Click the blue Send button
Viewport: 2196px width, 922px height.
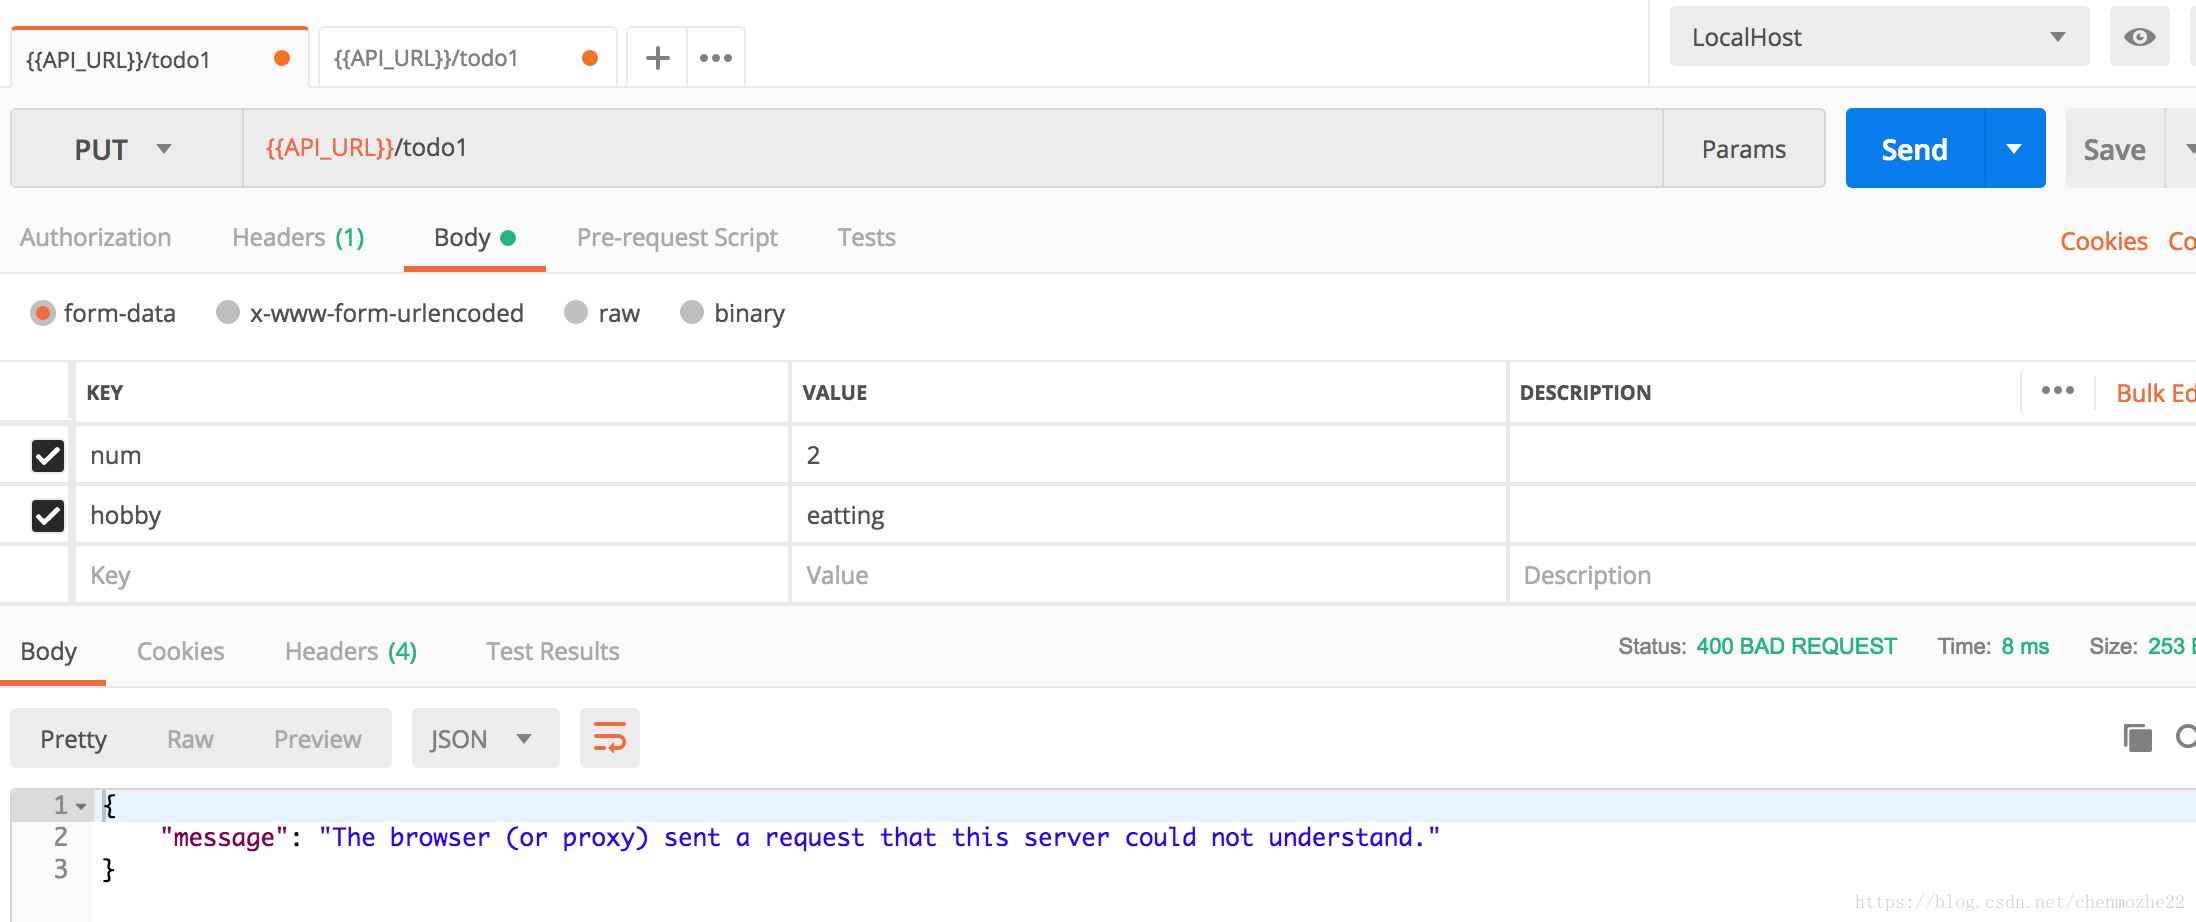coord(1914,149)
